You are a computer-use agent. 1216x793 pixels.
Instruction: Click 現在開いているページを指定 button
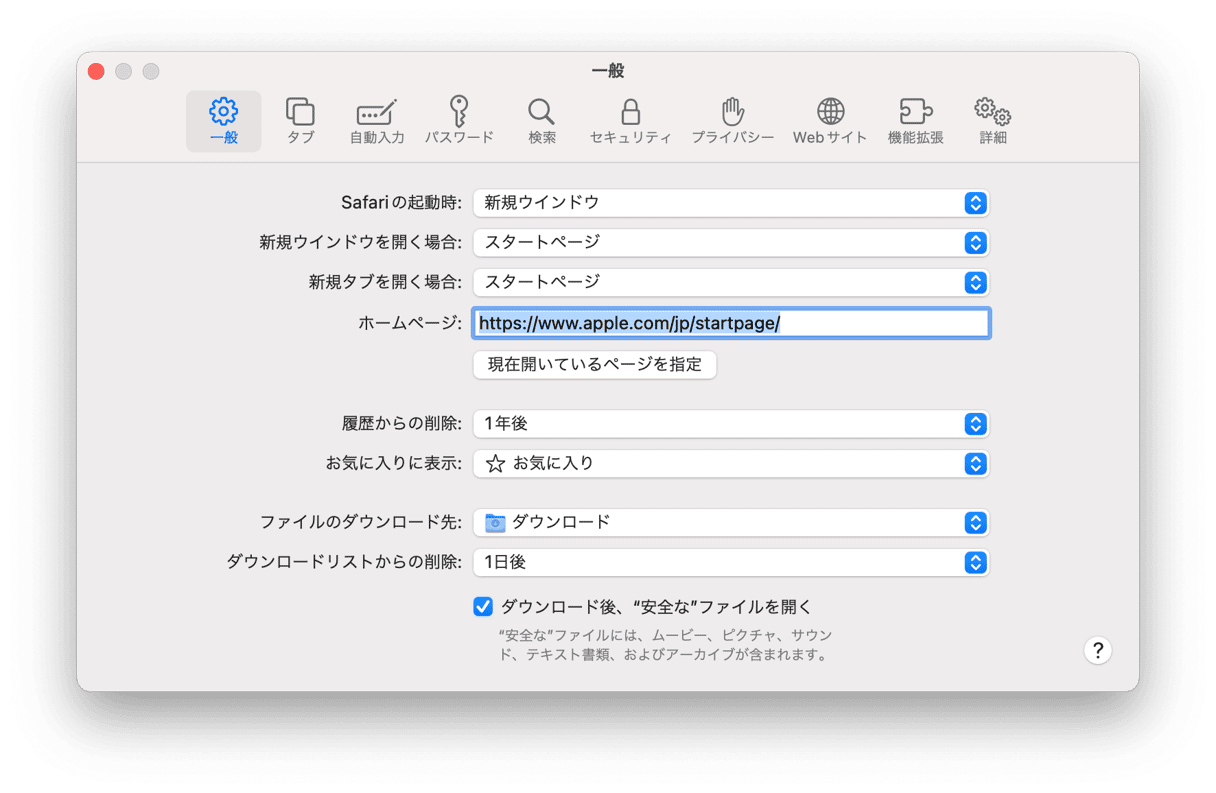(595, 364)
